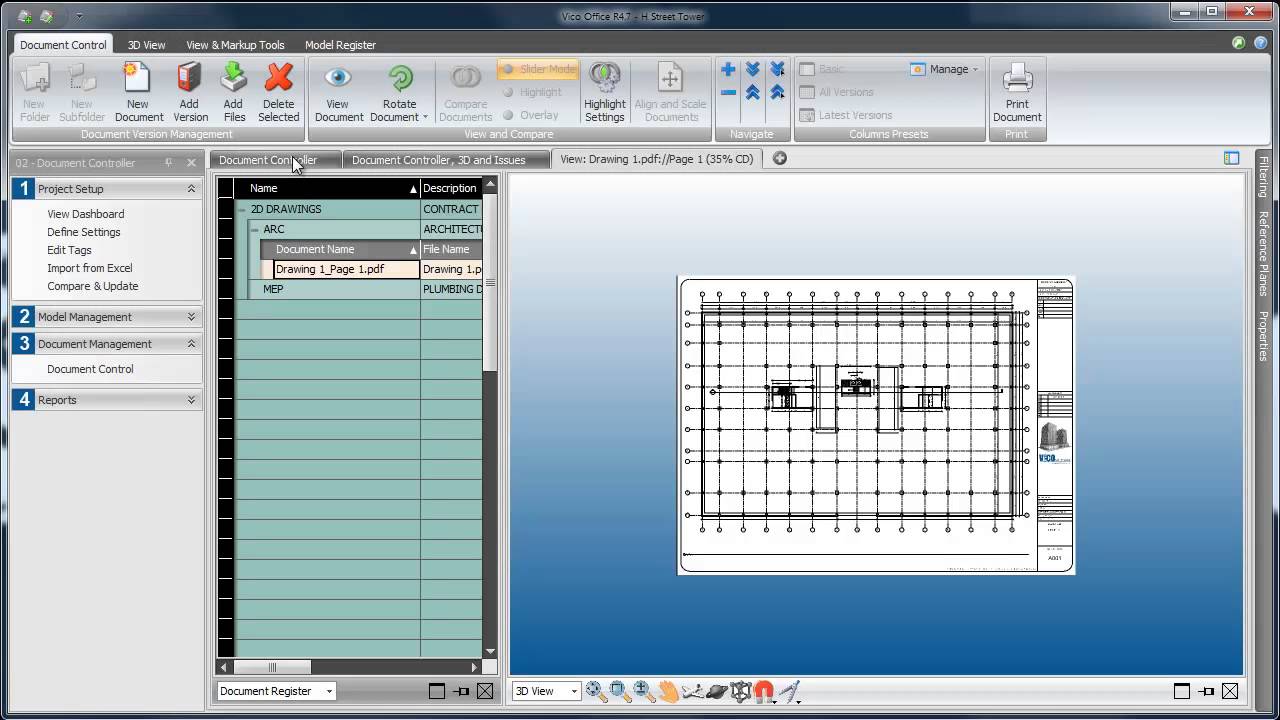Select the planet orbit tool
The image size is (1280, 720).
coord(717,691)
